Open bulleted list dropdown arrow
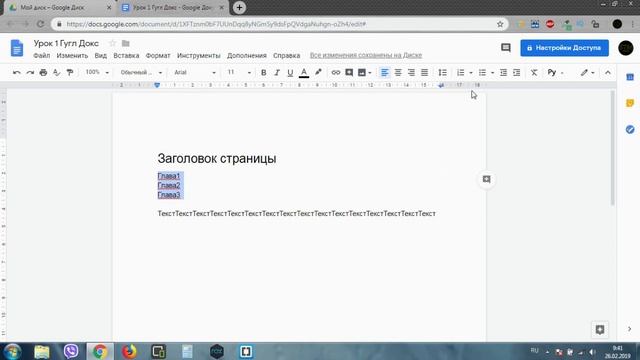The width and height of the screenshot is (640, 360). click(492, 73)
